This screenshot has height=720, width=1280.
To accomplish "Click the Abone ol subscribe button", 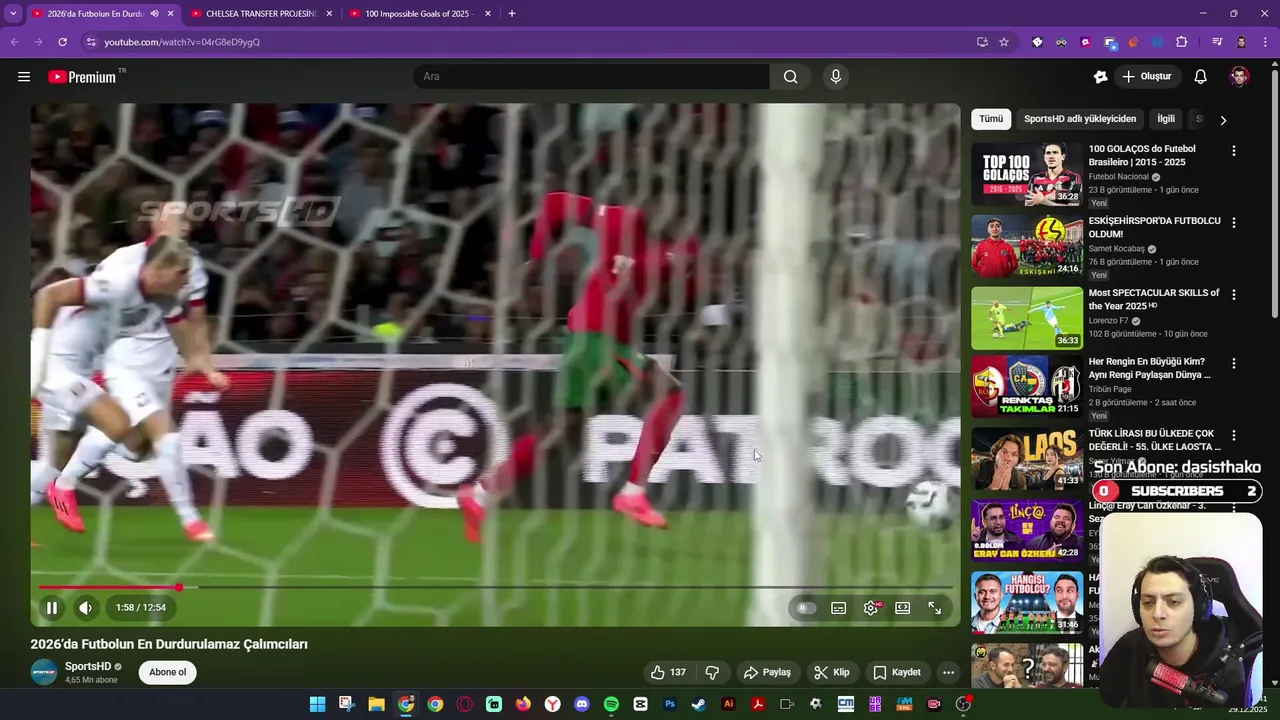I will click(167, 672).
